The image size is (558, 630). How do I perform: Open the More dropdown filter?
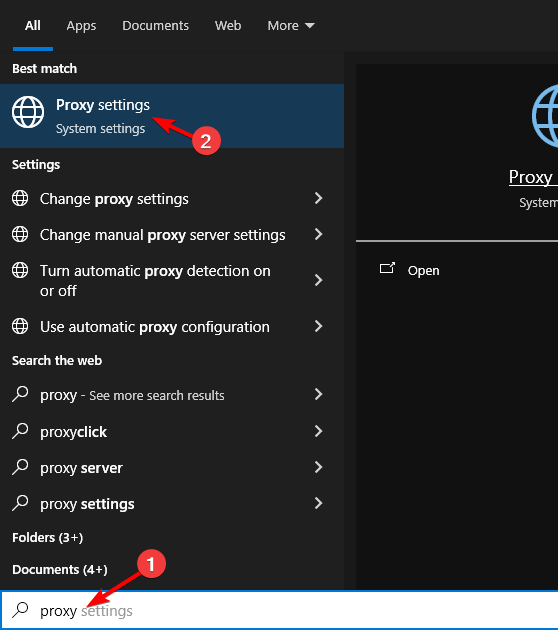click(291, 26)
